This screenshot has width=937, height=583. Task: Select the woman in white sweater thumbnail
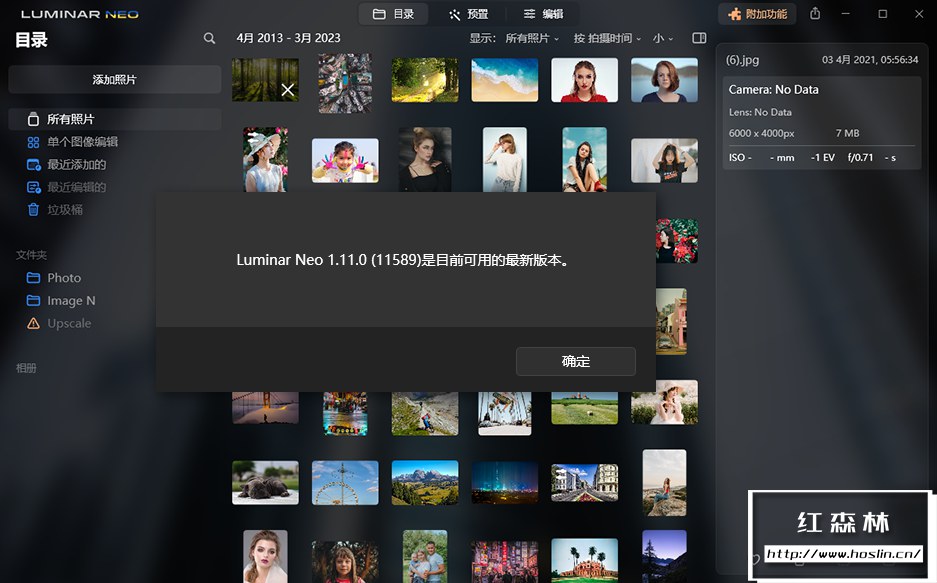[x=504, y=159]
